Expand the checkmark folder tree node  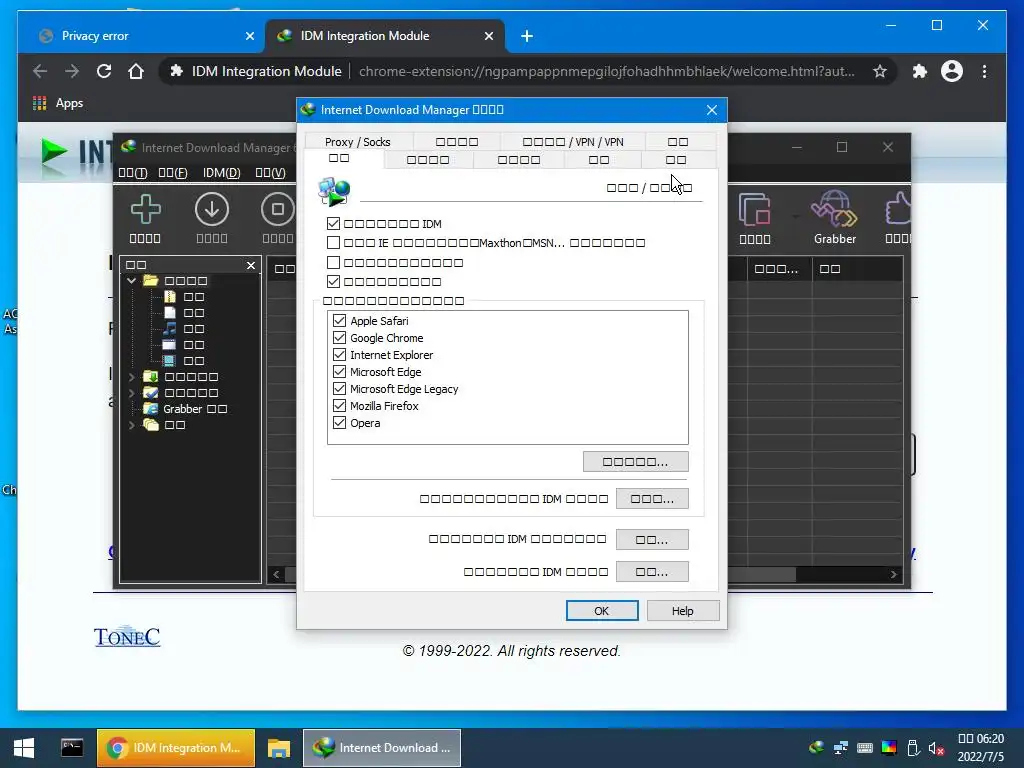[x=131, y=392]
